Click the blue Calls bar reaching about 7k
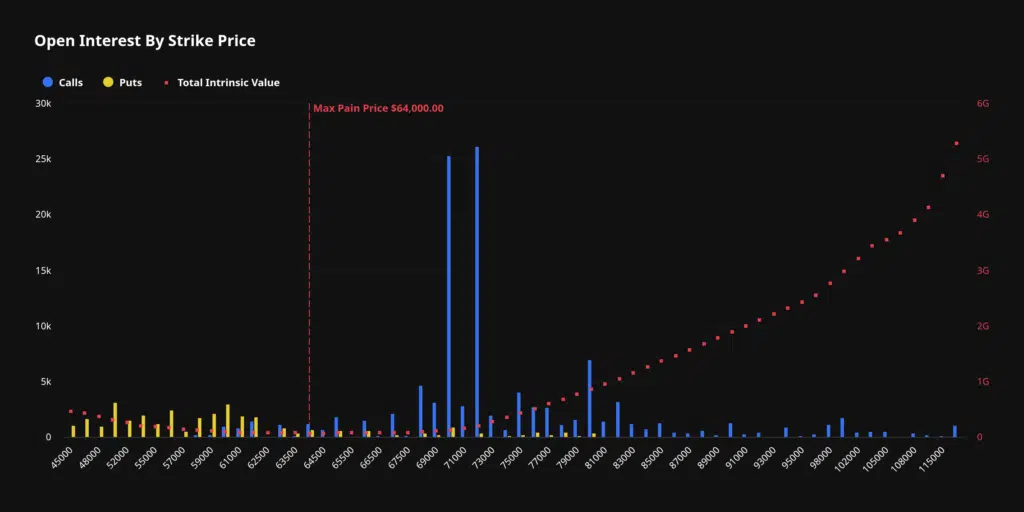1024x512 pixels. coord(590,398)
